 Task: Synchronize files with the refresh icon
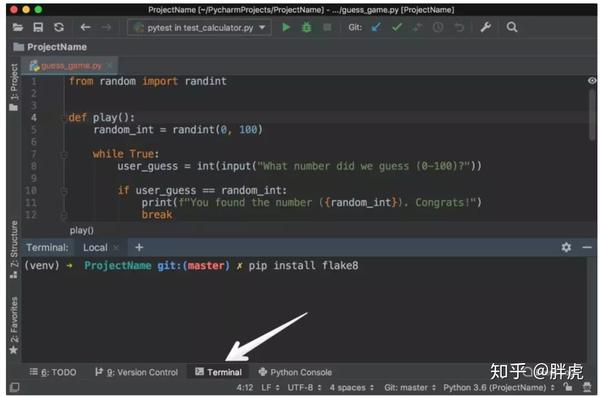pyautogui.click(x=59, y=27)
